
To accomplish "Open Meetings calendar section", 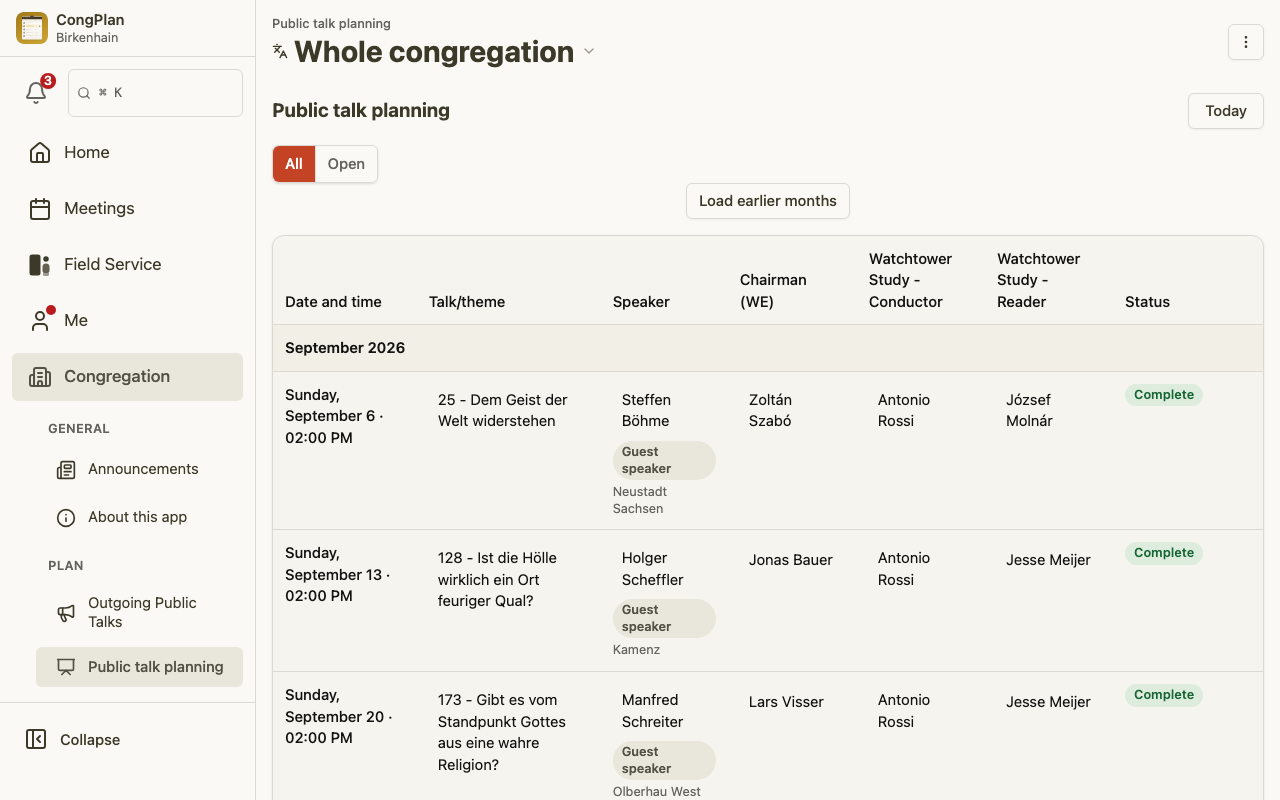I will 127,208.
